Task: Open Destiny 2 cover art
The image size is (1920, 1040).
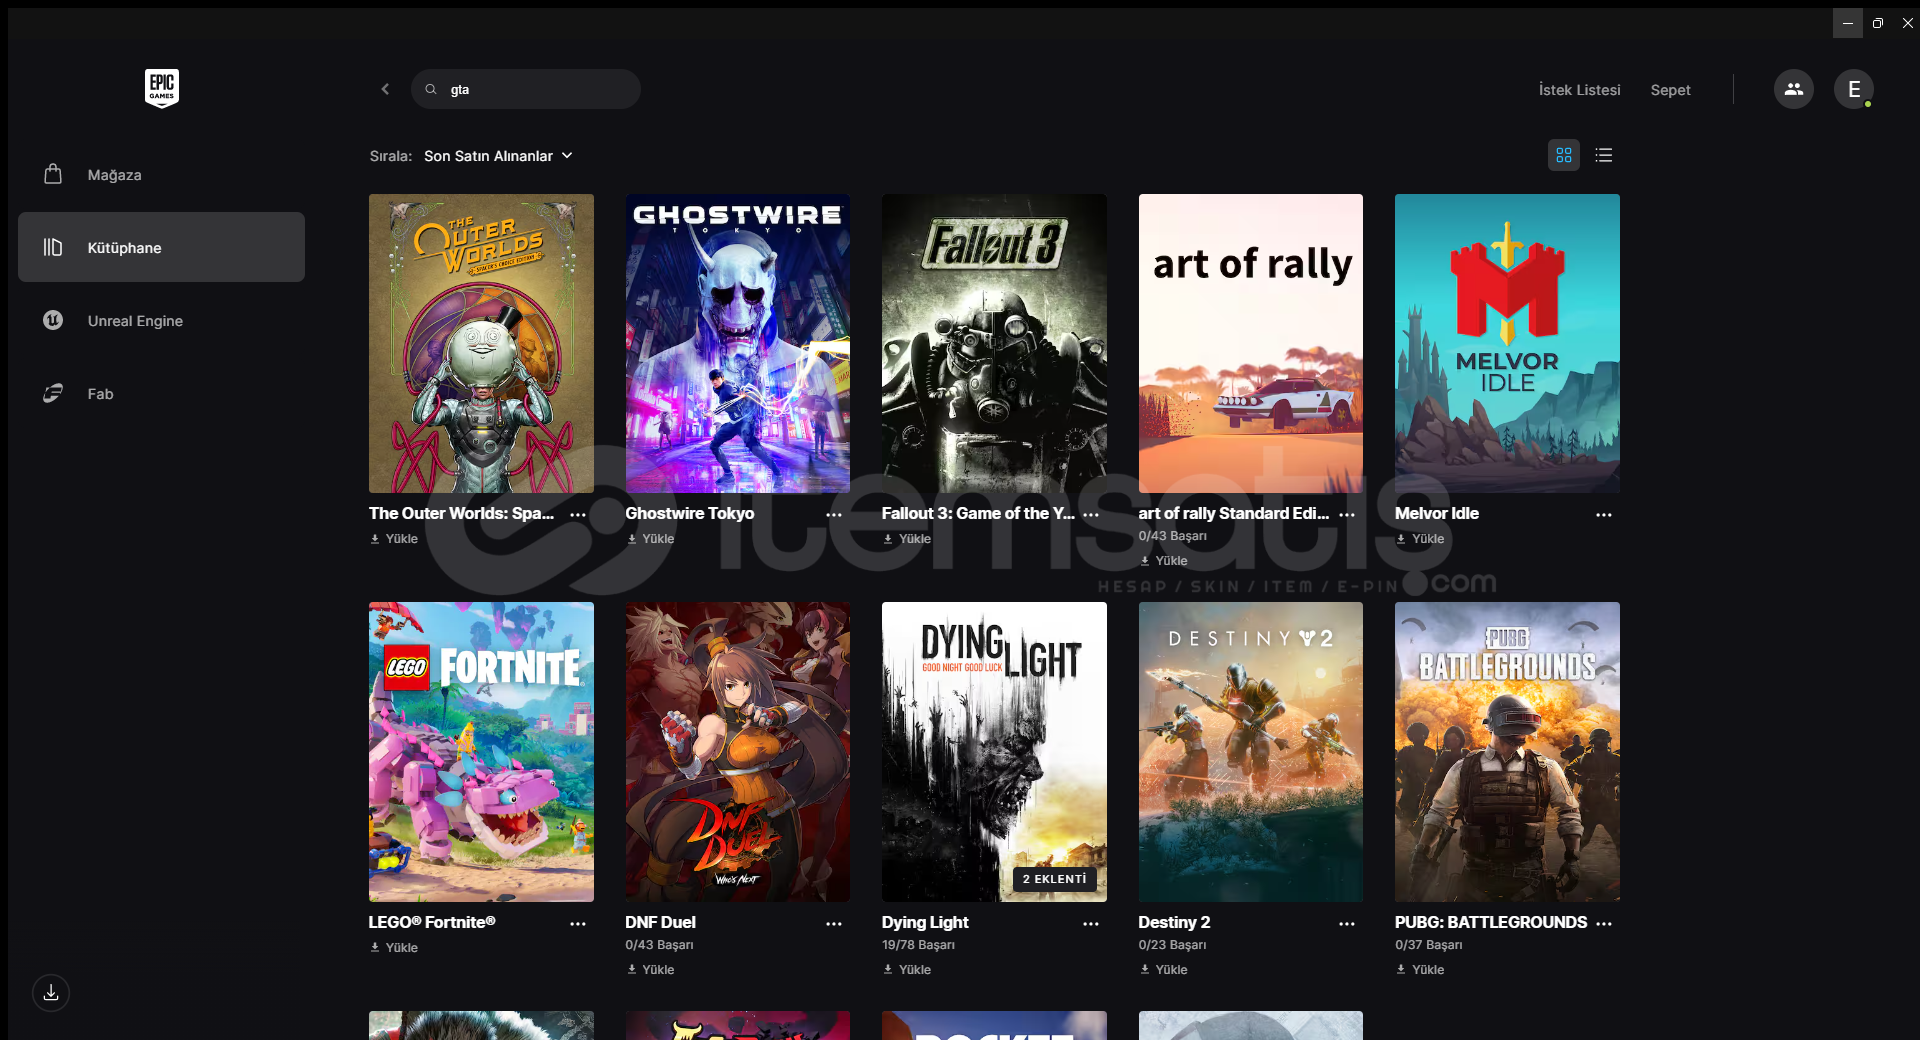Action: pyautogui.click(x=1251, y=752)
